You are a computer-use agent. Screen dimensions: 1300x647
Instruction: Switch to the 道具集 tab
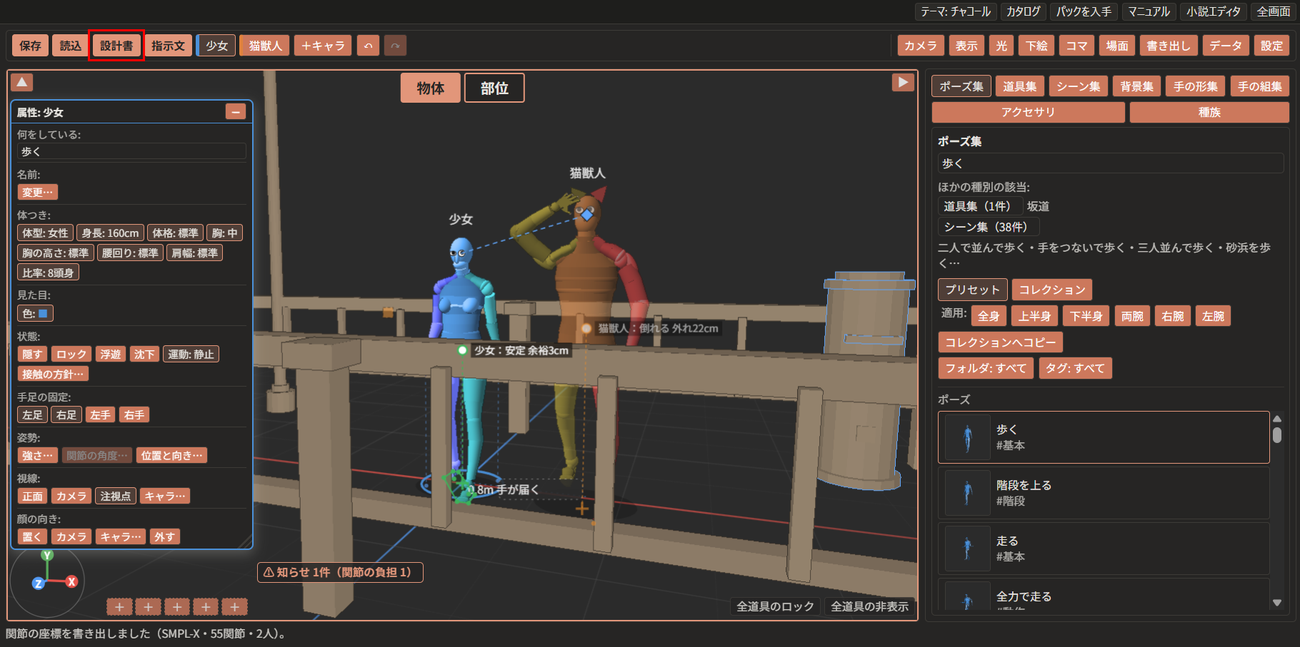pos(1020,86)
